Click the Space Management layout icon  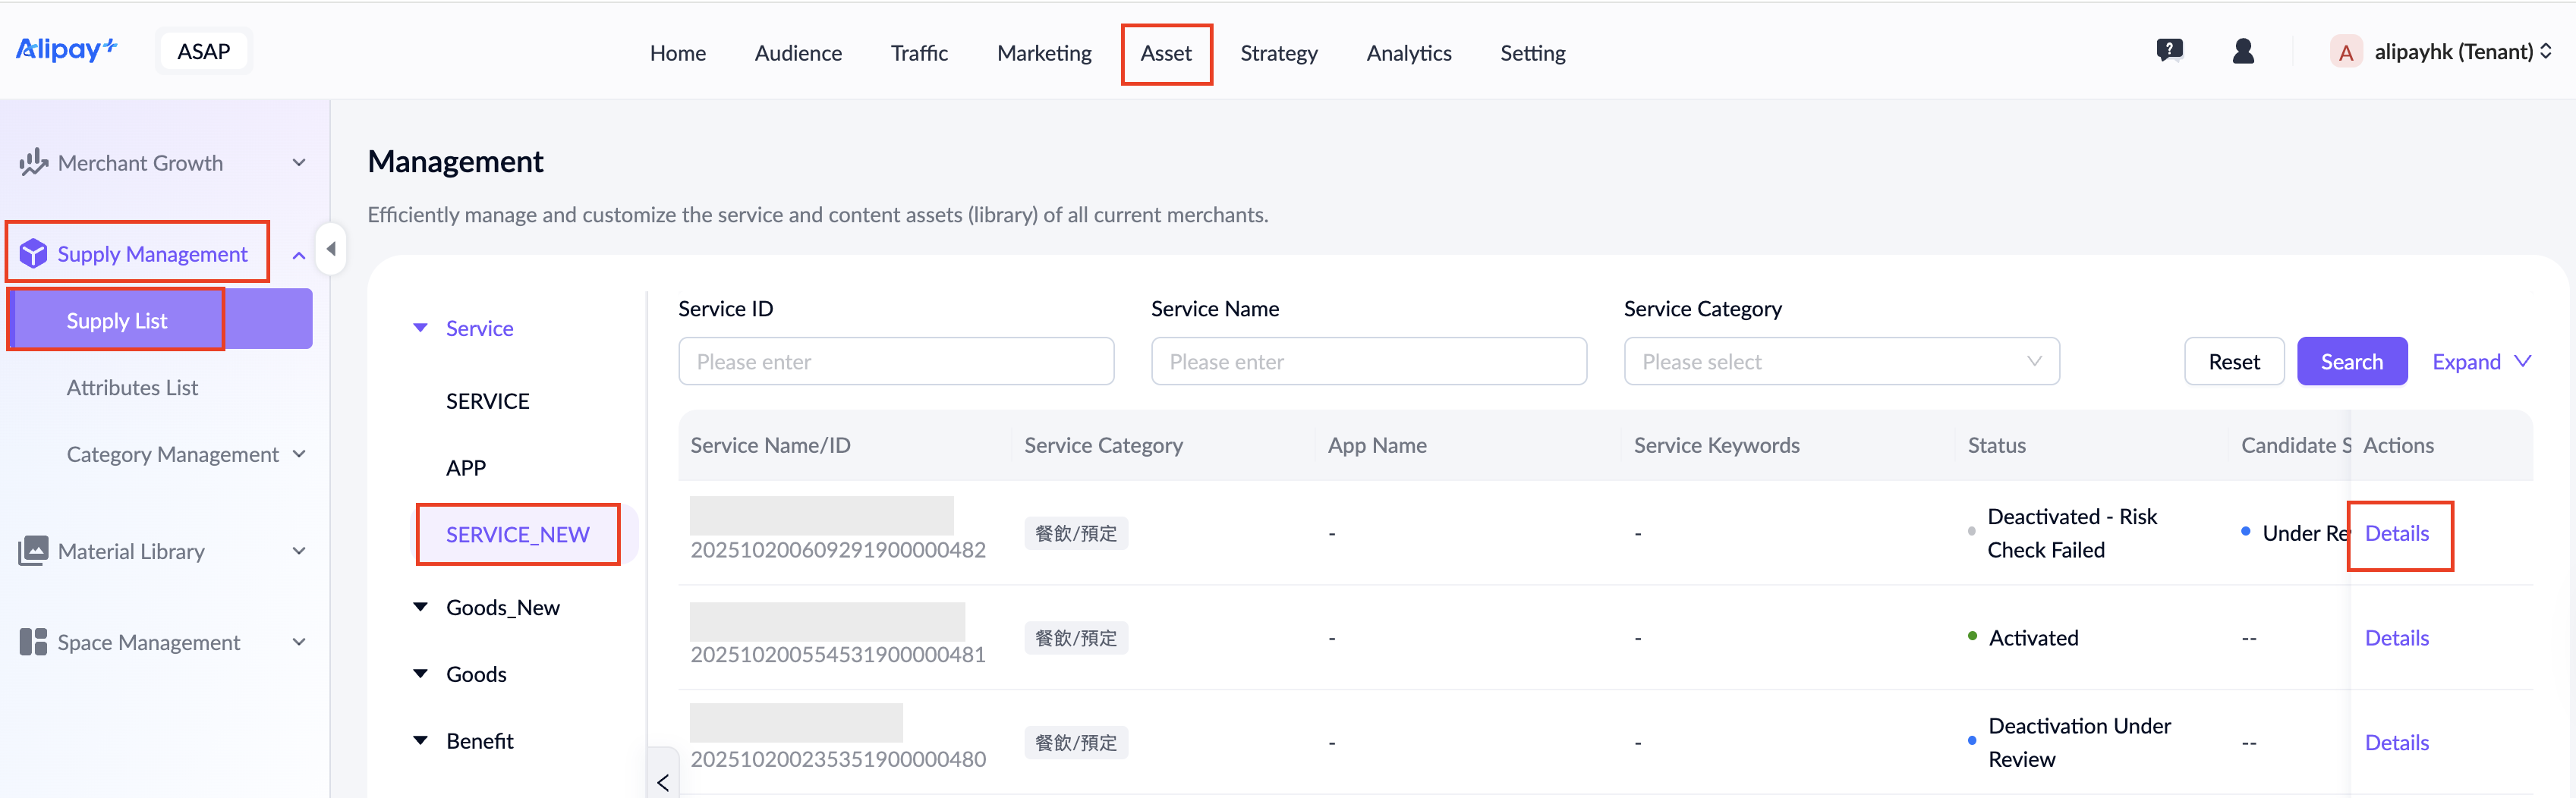coord(33,642)
